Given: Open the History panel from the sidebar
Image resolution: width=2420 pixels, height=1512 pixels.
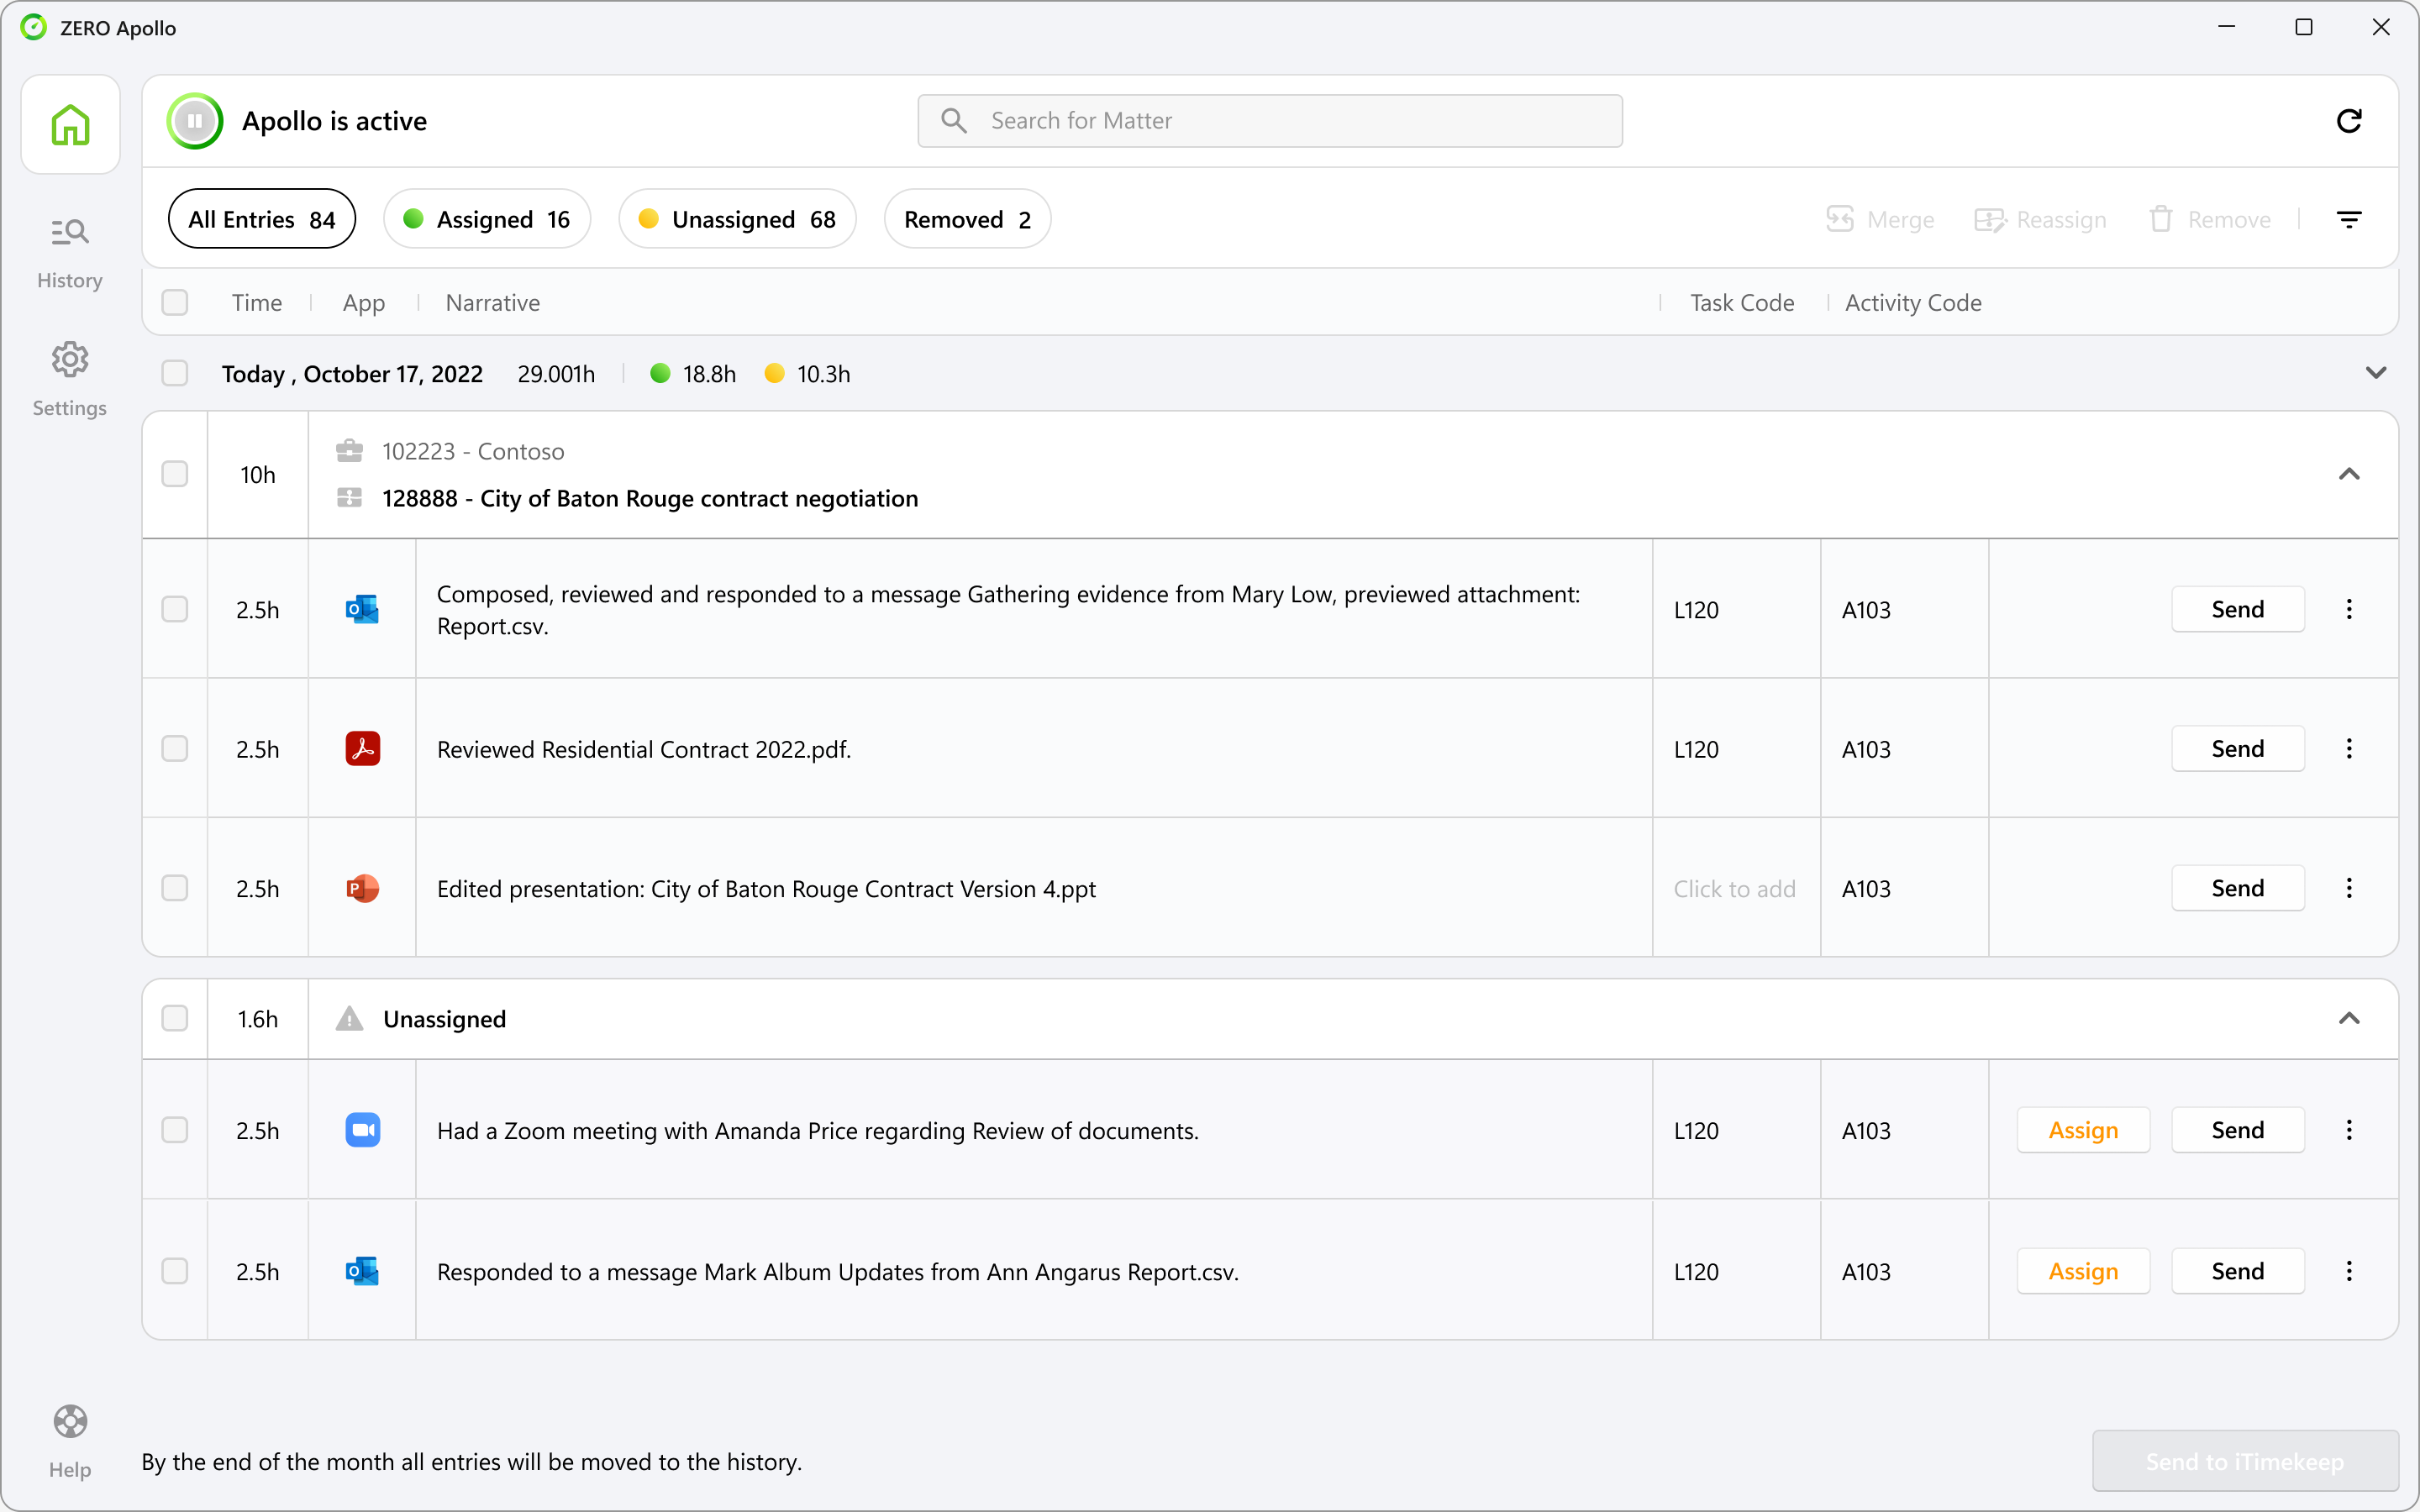Looking at the screenshot, I should click(69, 248).
